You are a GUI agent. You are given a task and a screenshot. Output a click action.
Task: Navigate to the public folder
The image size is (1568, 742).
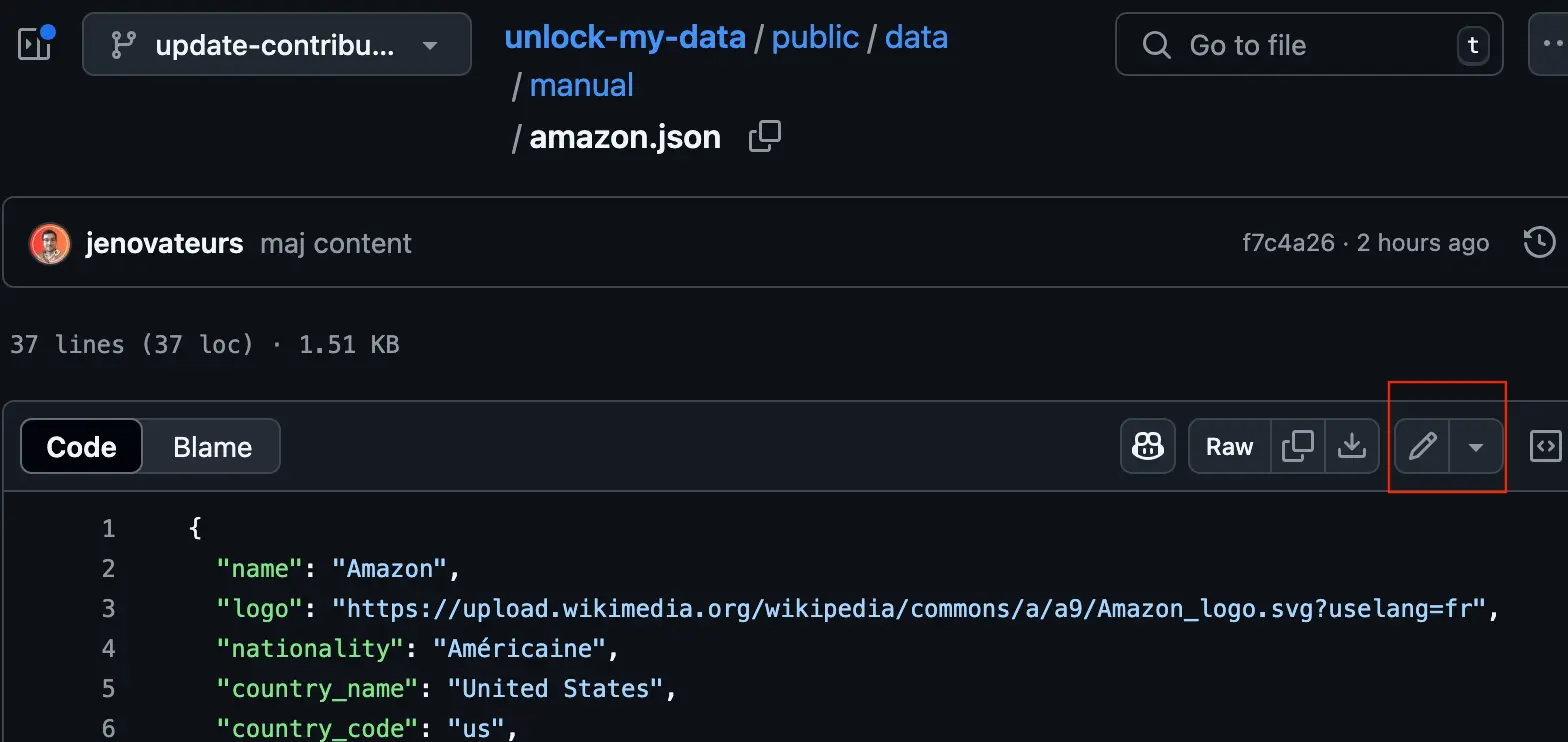815,38
